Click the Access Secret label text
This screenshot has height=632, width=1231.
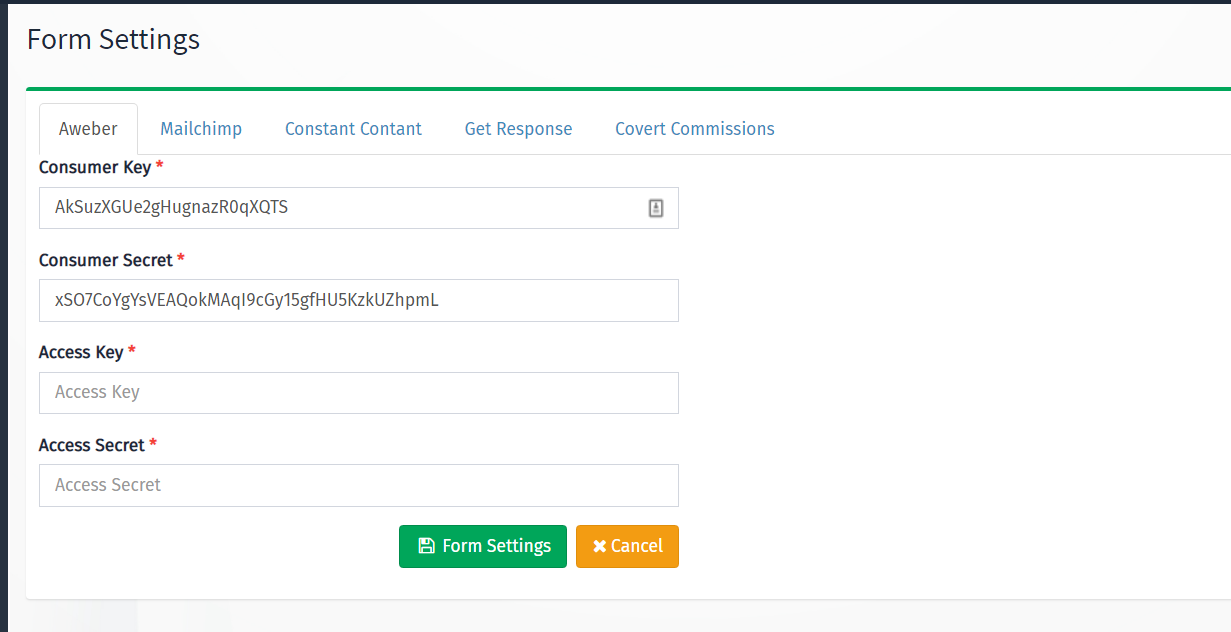coord(92,445)
